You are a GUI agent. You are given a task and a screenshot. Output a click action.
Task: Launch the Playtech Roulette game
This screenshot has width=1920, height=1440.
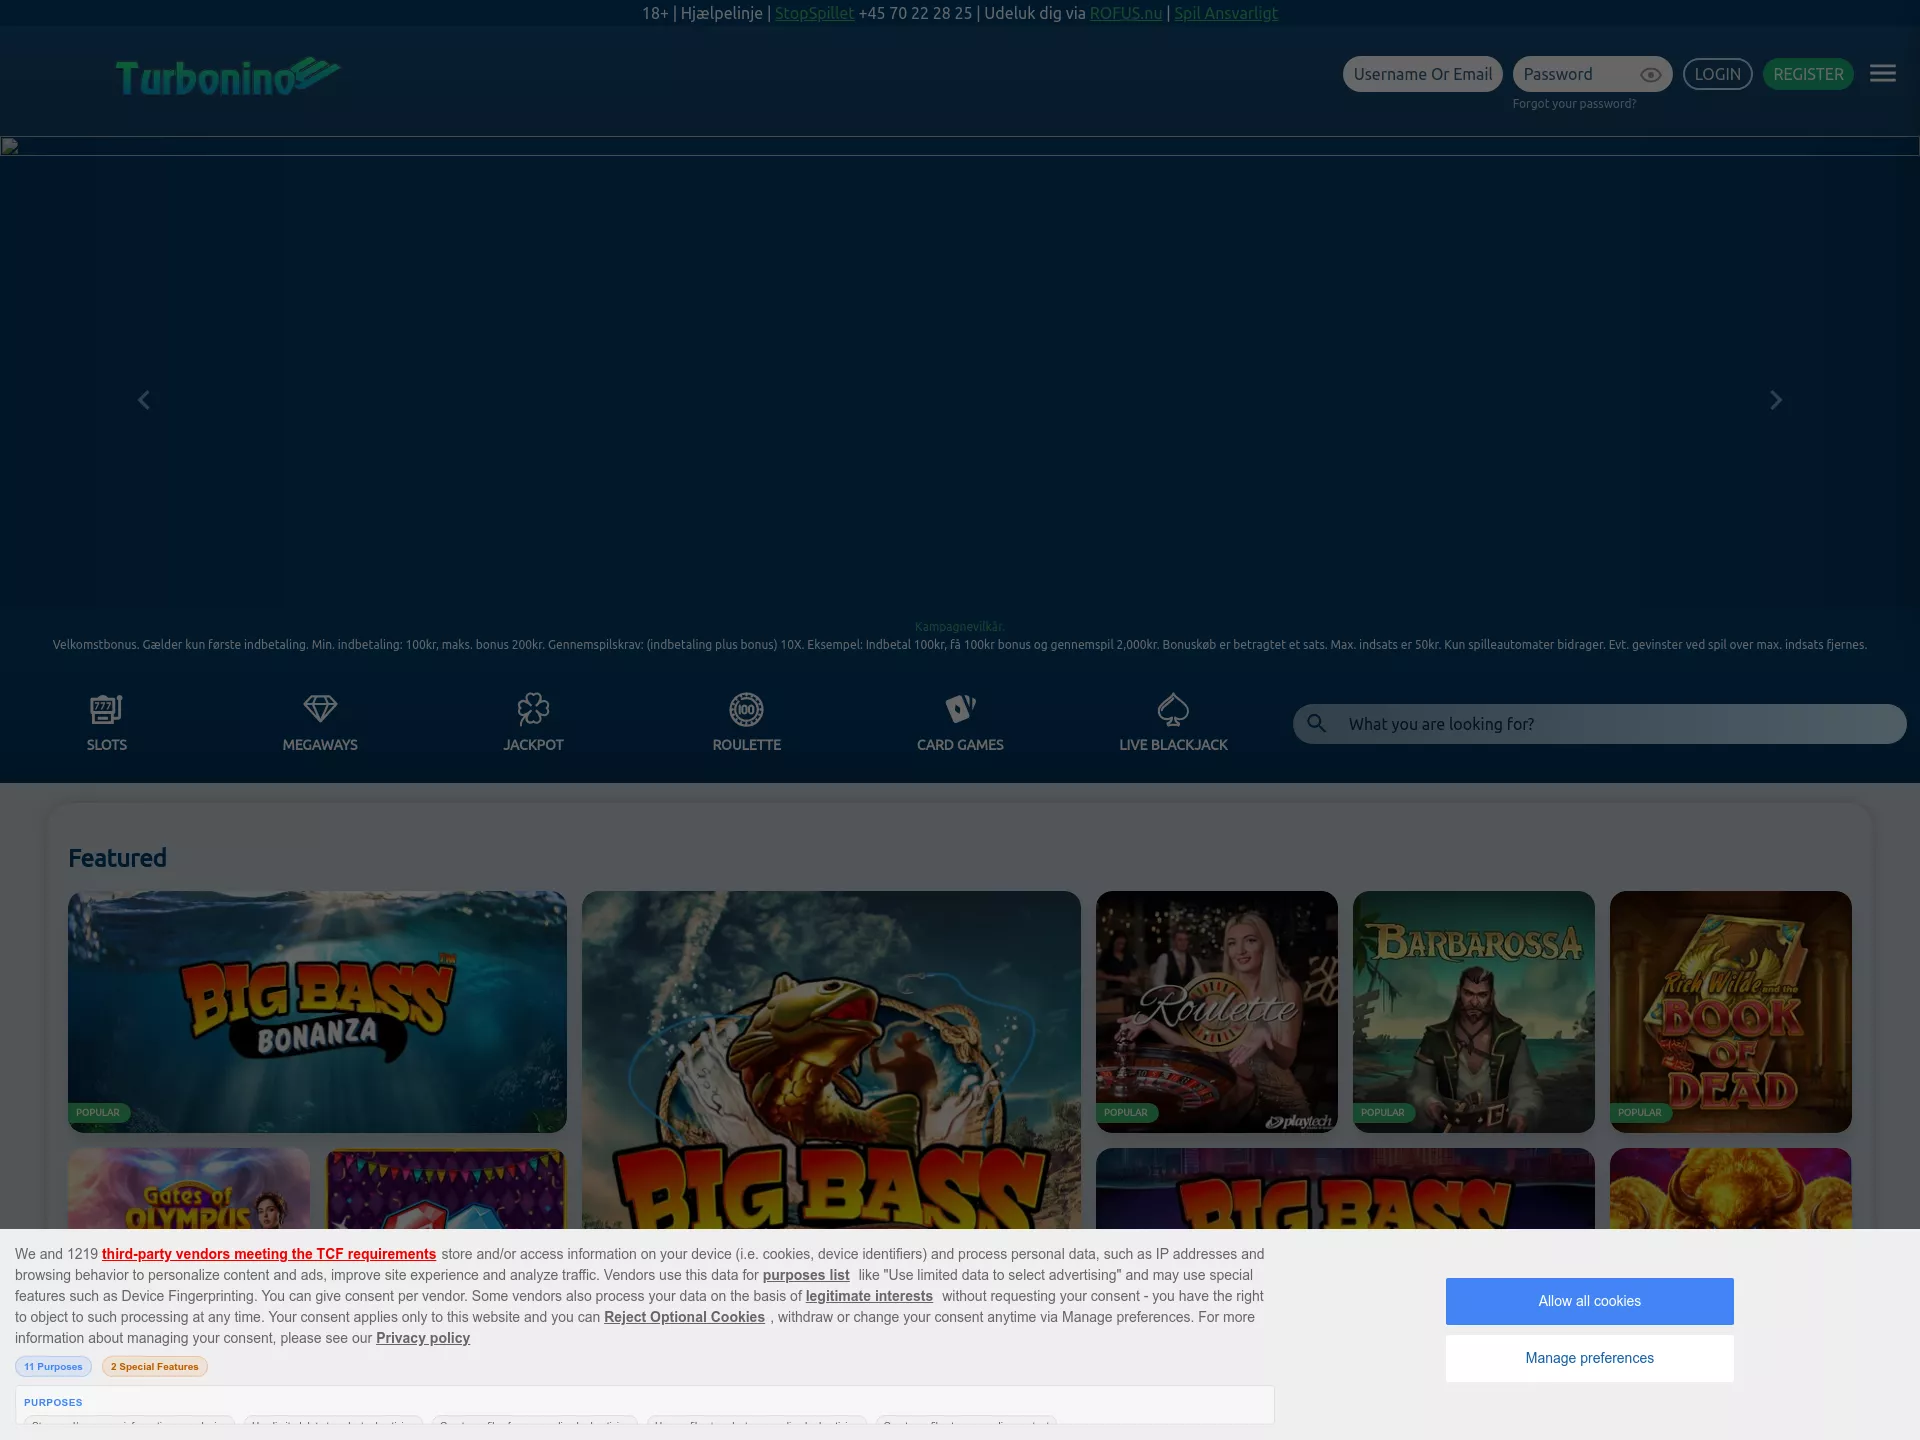pos(1217,1012)
